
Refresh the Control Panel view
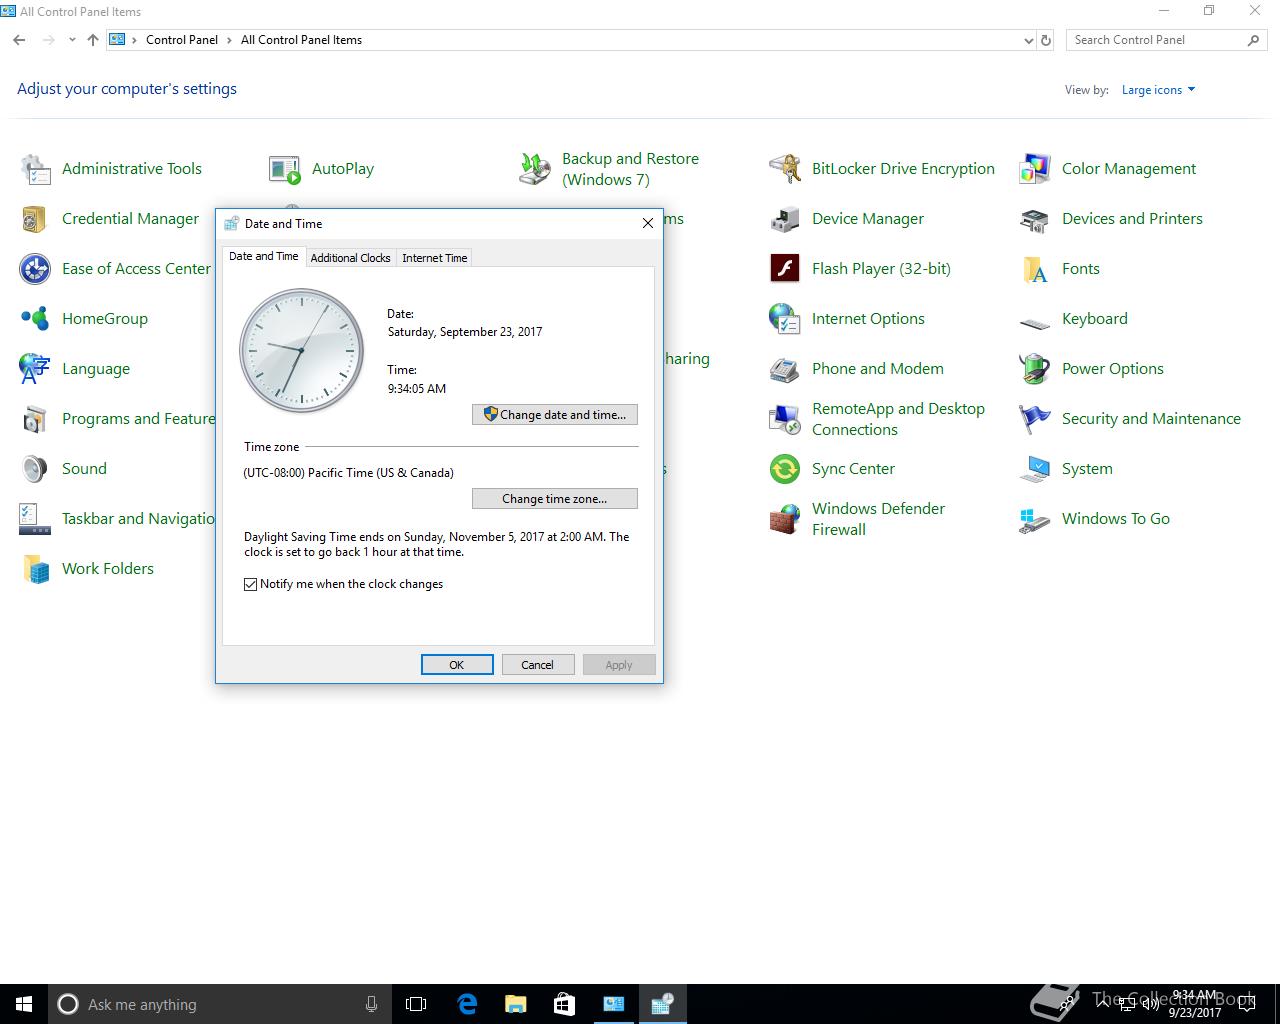tap(1046, 40)
